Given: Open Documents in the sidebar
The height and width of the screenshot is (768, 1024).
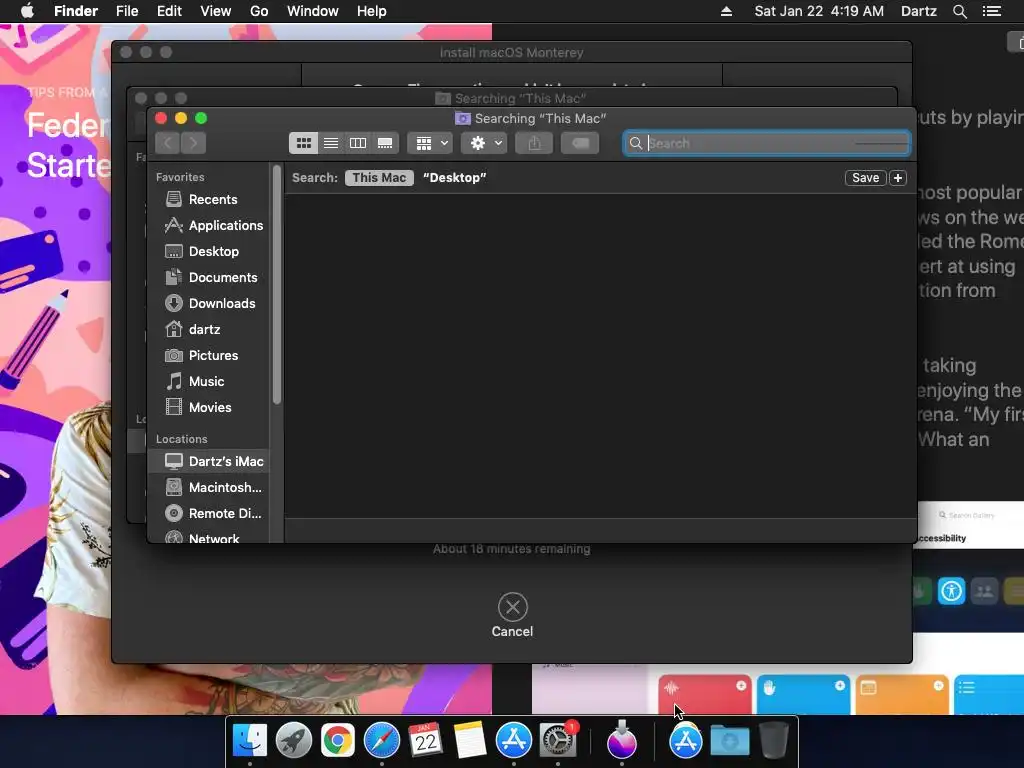Looking at the screenshot, I should pos(209,278).
